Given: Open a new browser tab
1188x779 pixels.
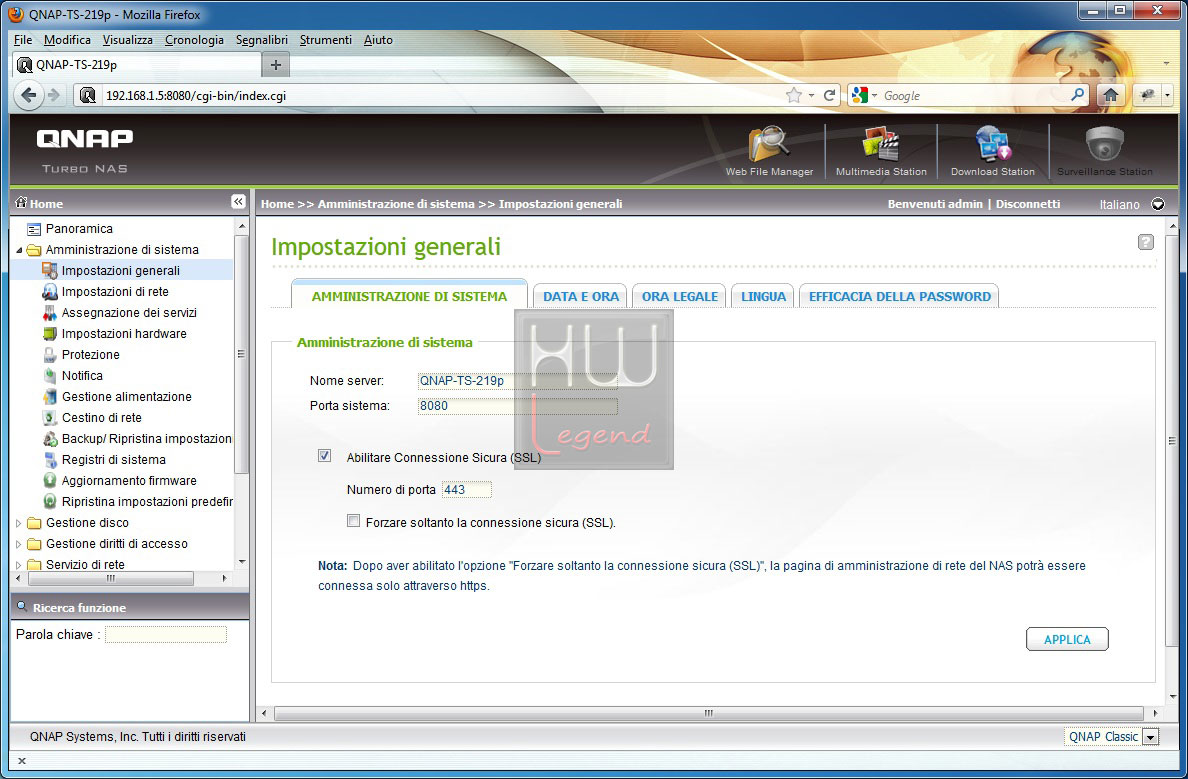Looking at the screenshot, I should pyautogui.click(x=276, y=65).
